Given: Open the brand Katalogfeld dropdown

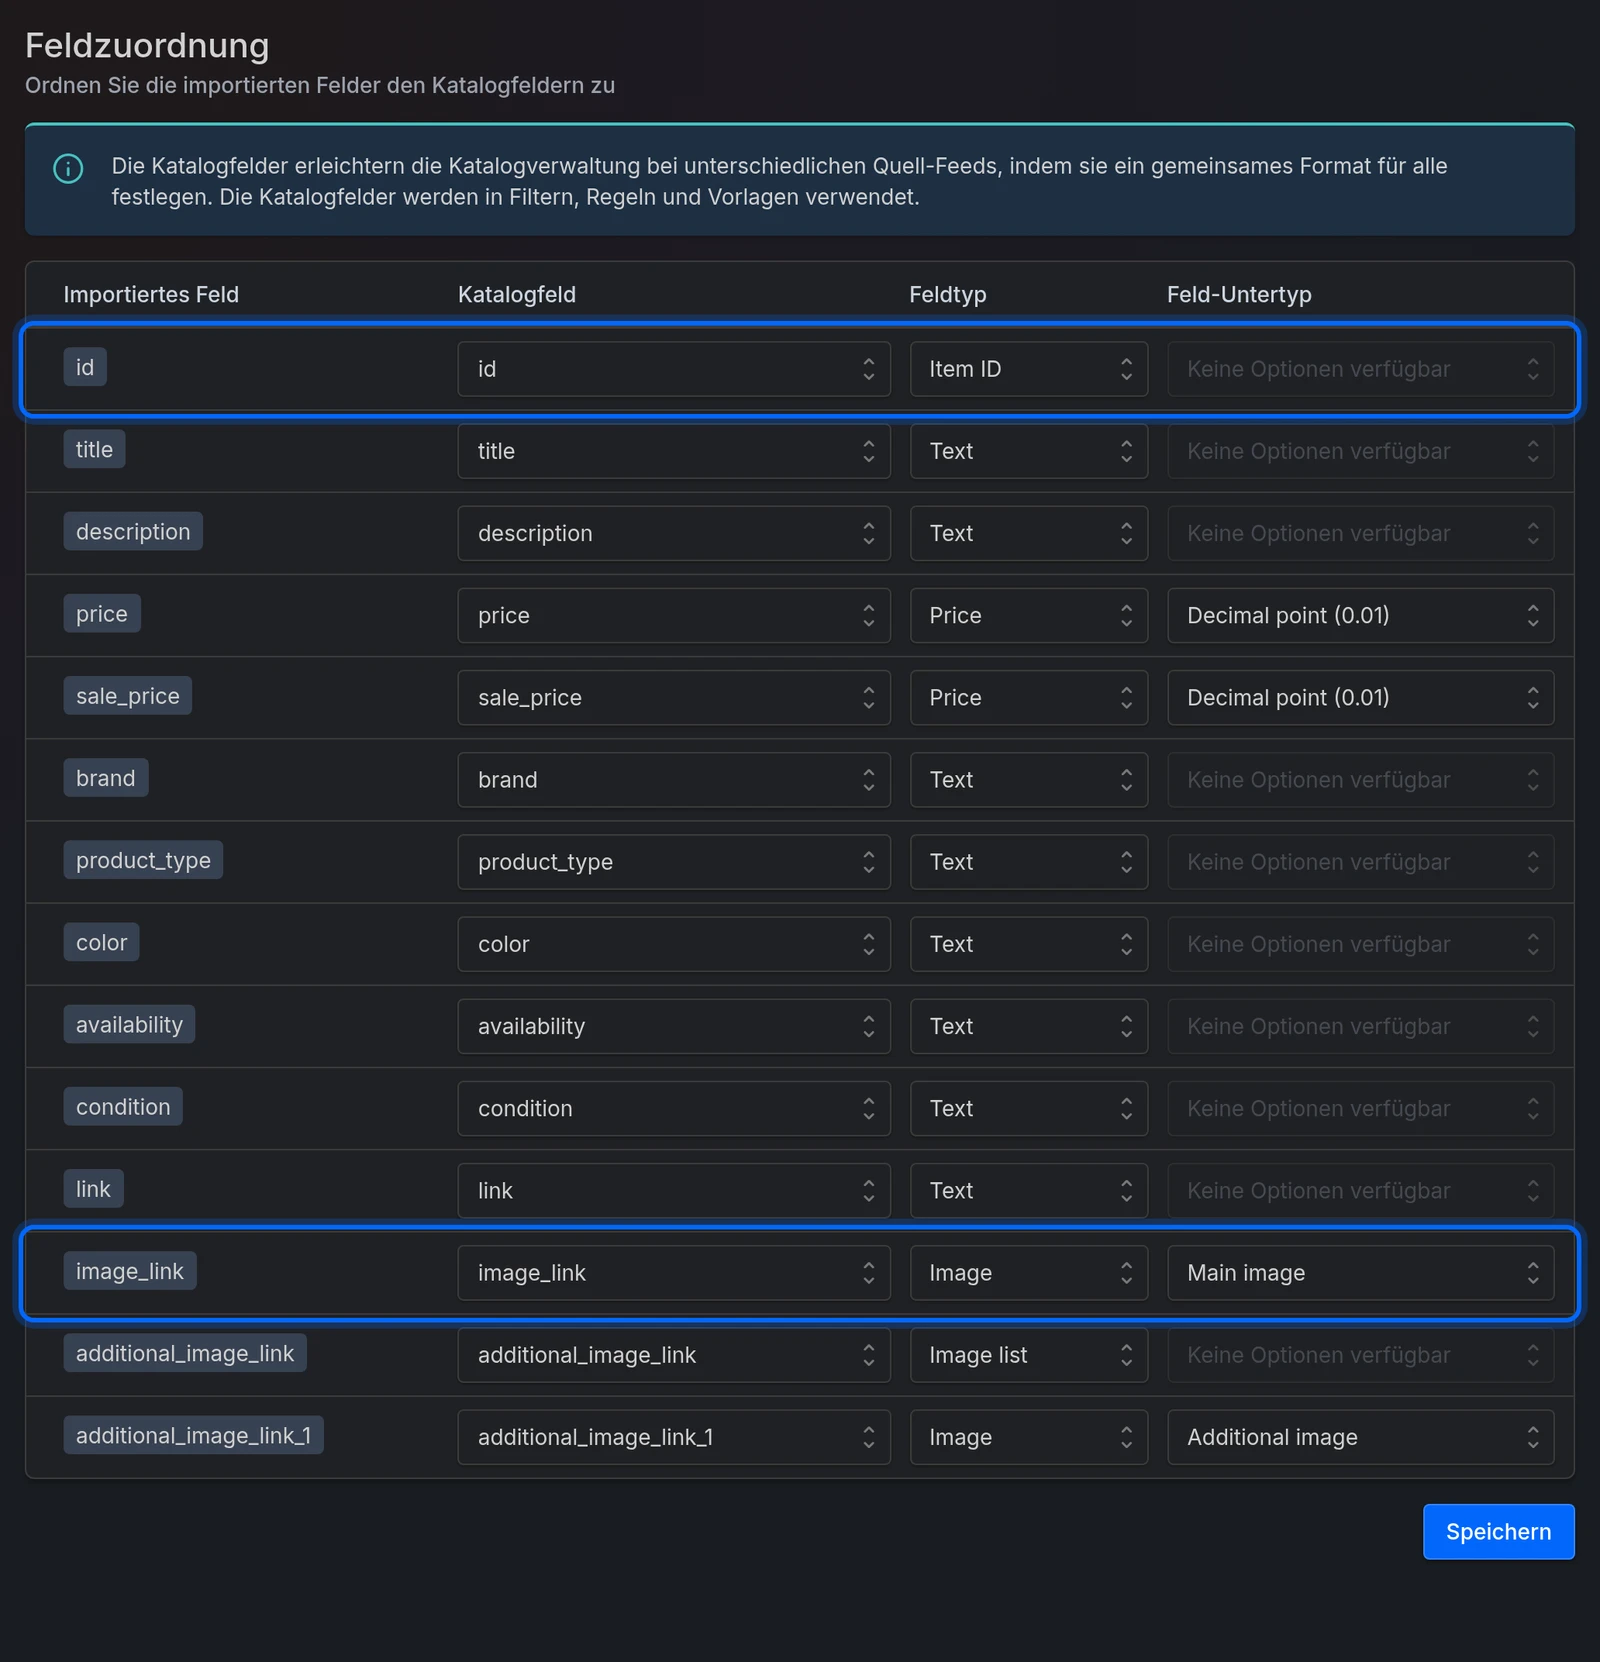Looking at the screenshot, I should coord(674,779).
